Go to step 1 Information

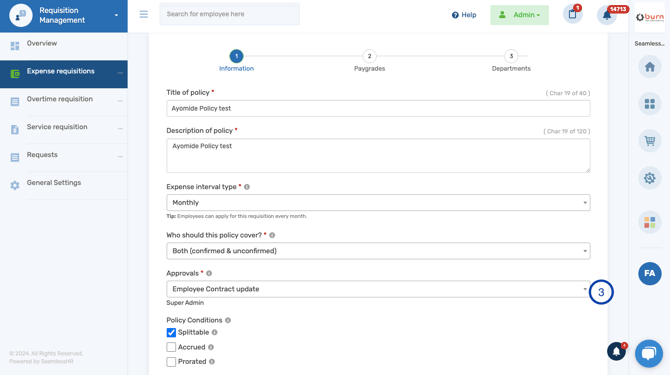(236, 61)
